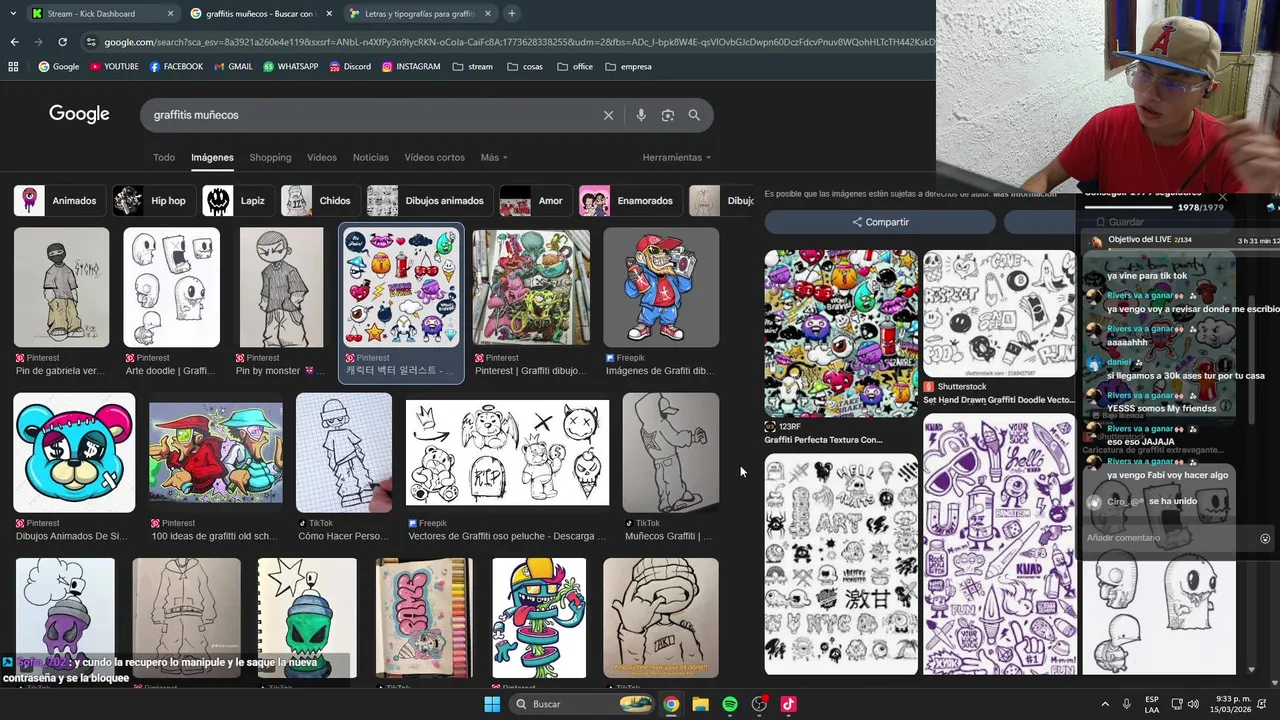Viewport: 1280px width, 720px height.
Task: Start voice search with microphone icon
Action: tap(641, 115)
